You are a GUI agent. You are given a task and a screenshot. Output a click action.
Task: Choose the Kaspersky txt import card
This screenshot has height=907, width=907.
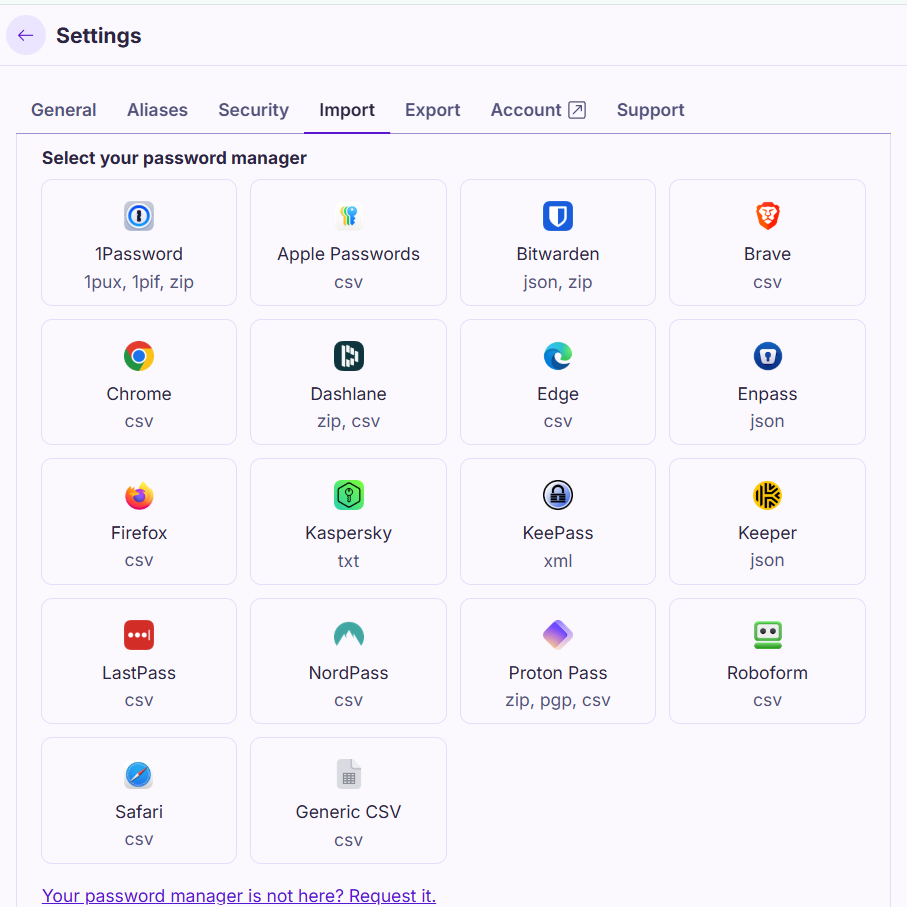tap(348, 521)
